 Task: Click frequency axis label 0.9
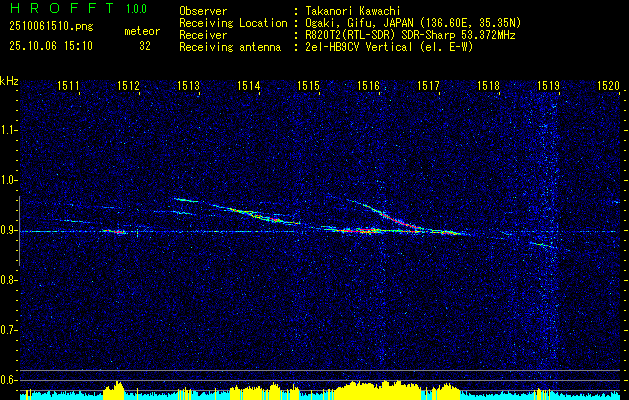(x=8, y=230)
